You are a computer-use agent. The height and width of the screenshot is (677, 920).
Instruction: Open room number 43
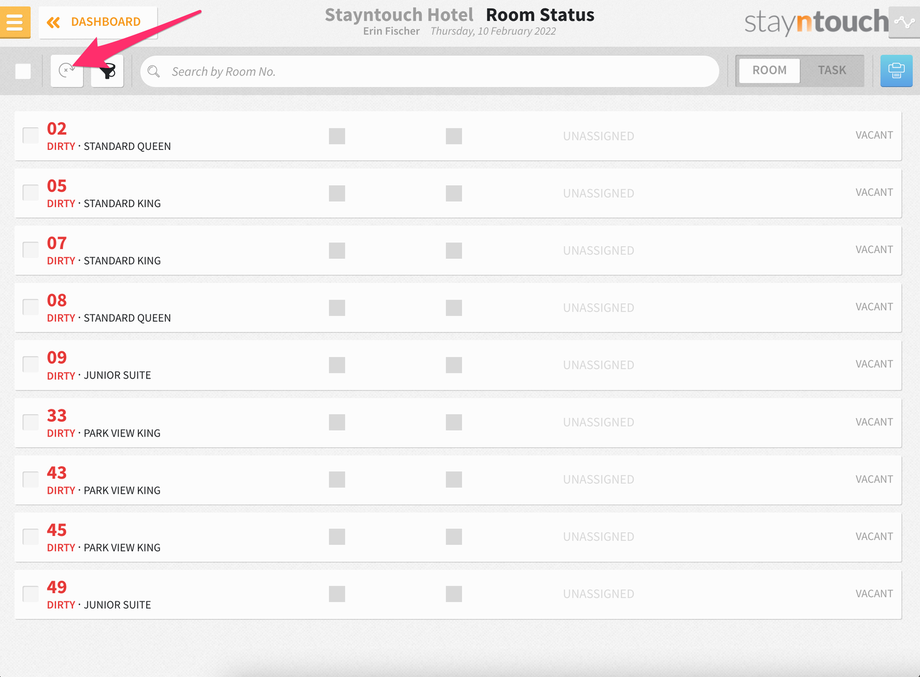[x=57, y=472]
